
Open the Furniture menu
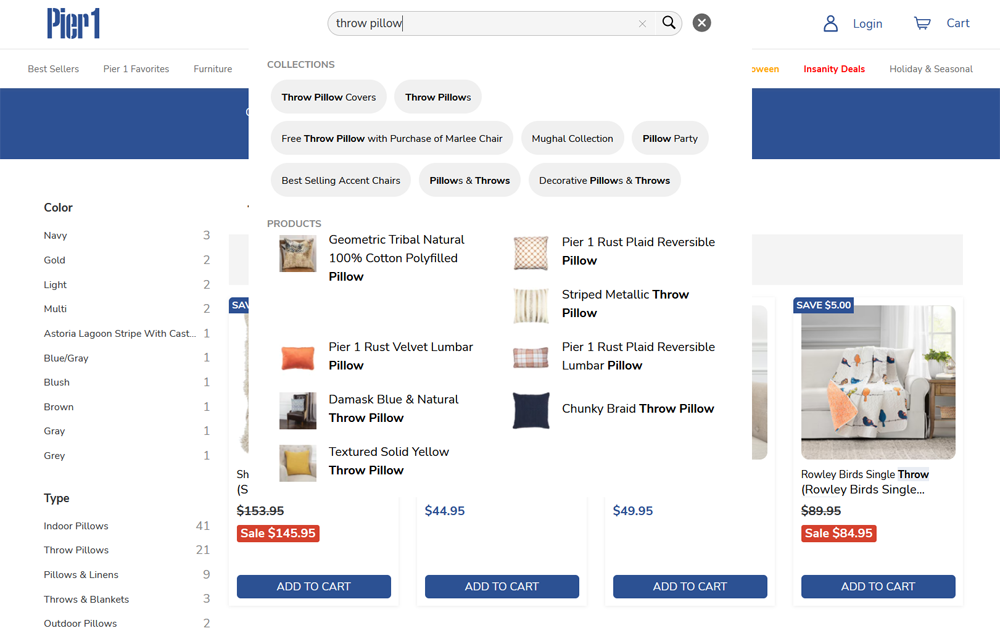pyautogui.click(x=212, y=69)
